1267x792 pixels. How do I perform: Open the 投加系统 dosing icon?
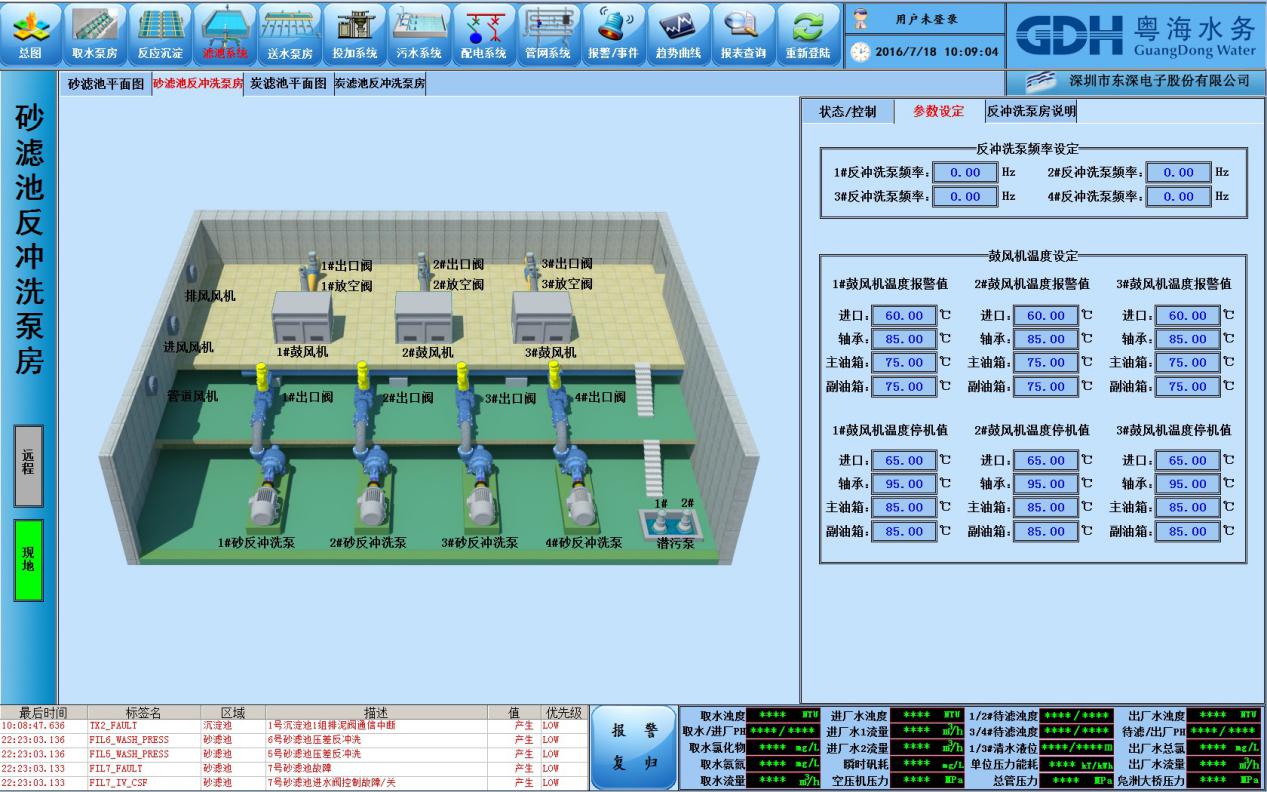click(x=354, y=33)
